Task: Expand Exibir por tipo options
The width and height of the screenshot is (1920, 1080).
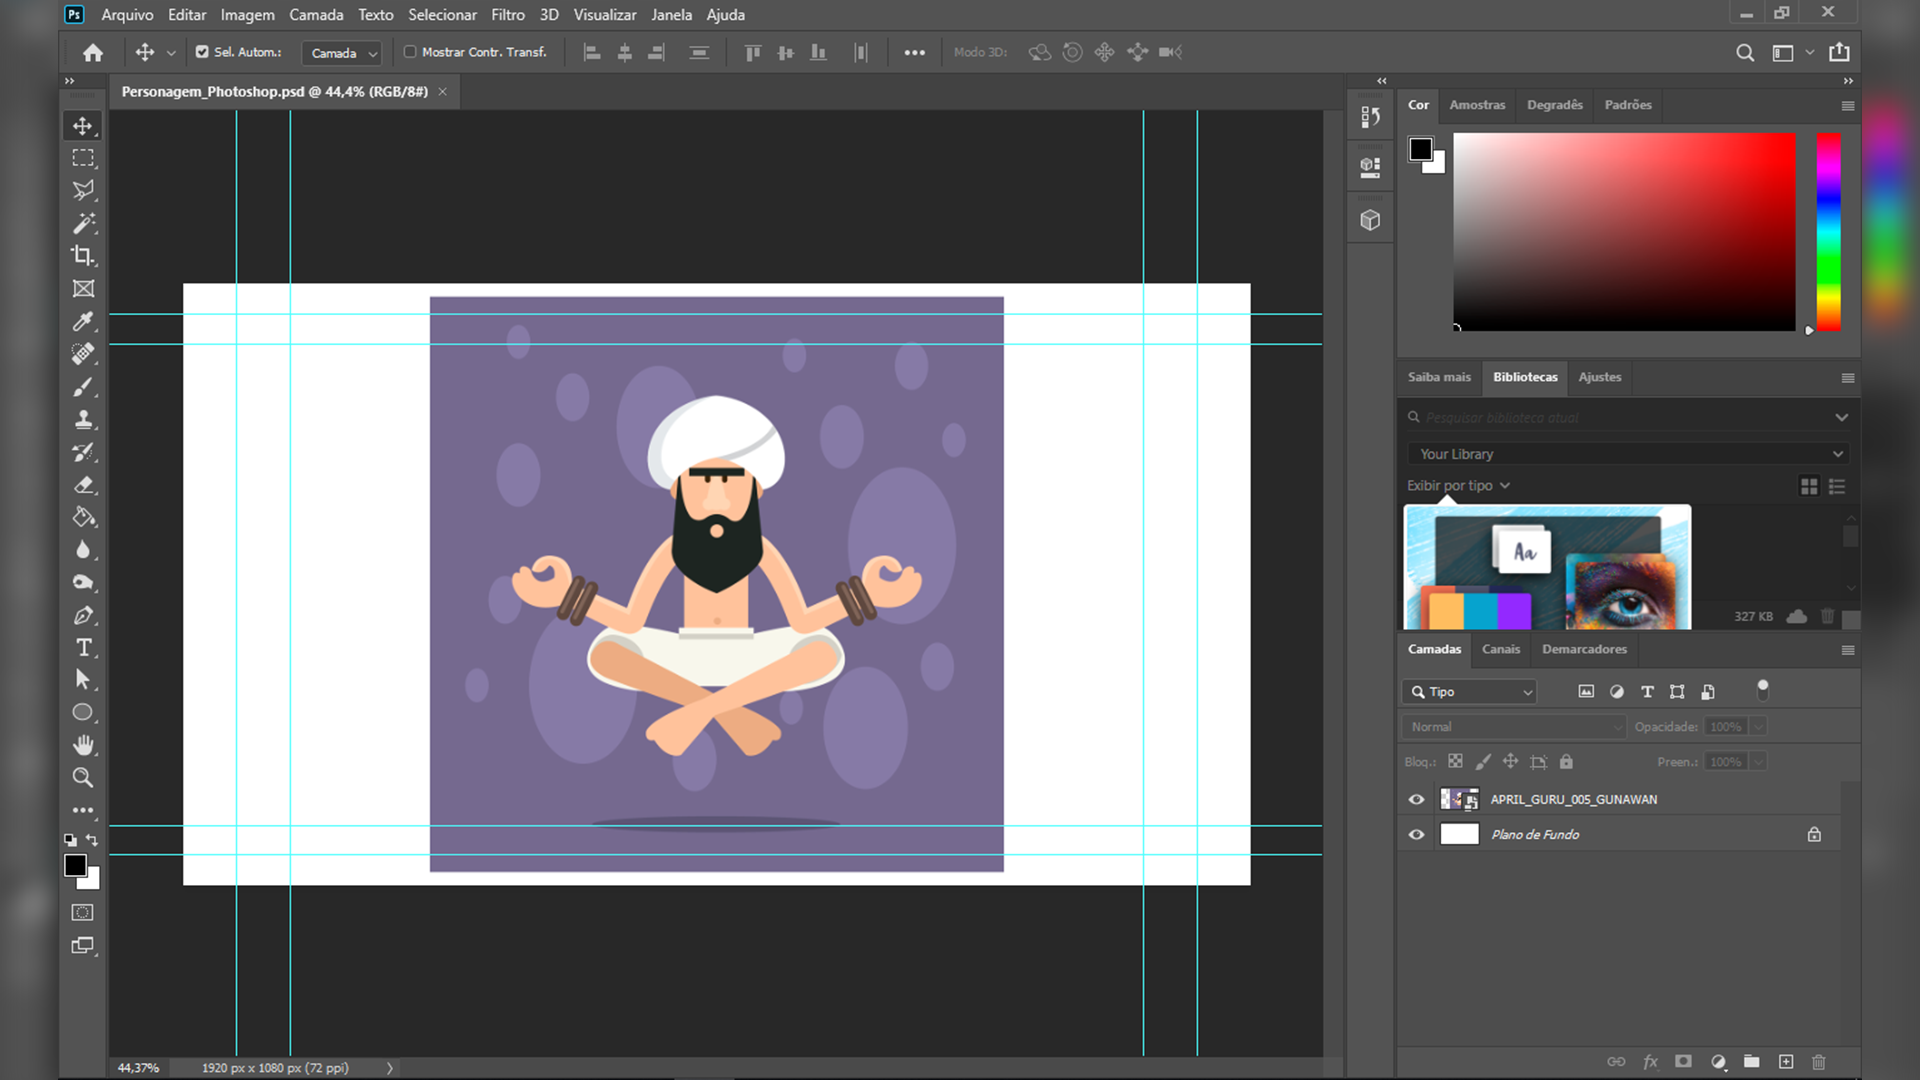Action: (1458, 486)
